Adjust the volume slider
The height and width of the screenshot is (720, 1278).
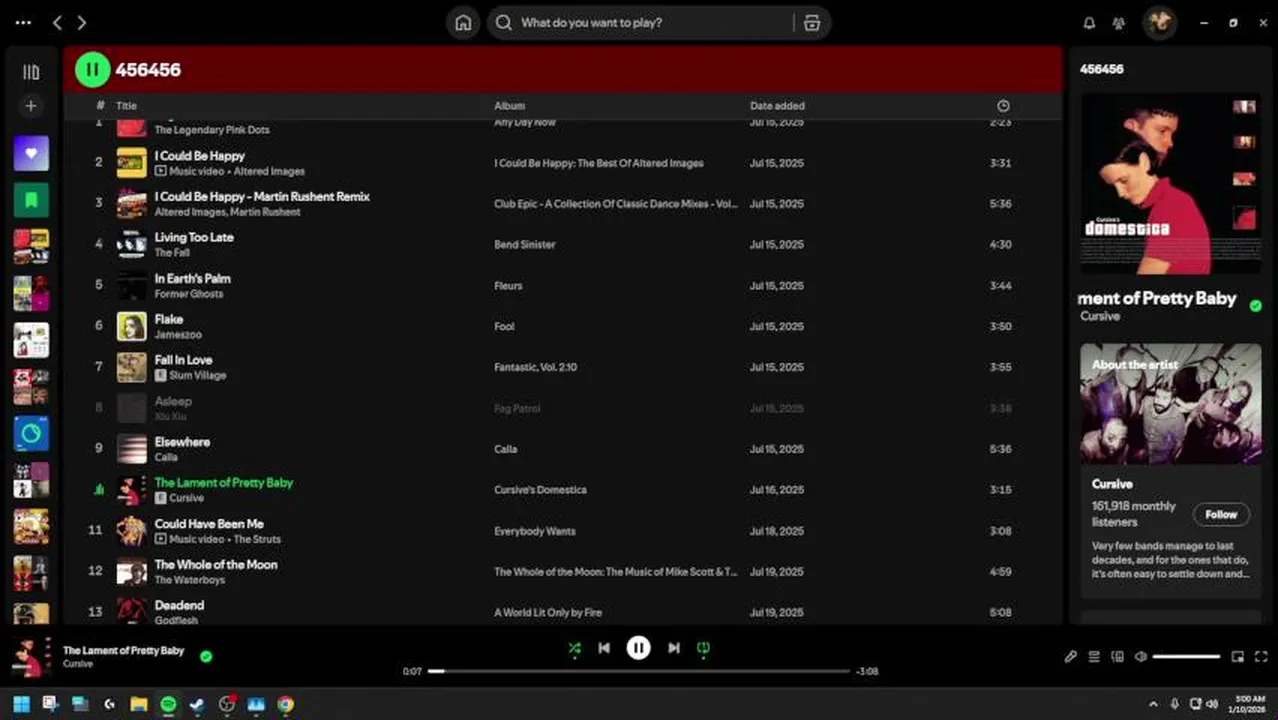pyautogui.click(x=1186, y=657)
